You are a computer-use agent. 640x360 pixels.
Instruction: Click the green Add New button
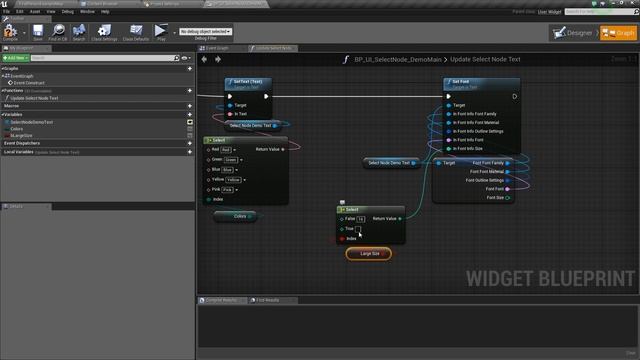click(x=16, y=58)
